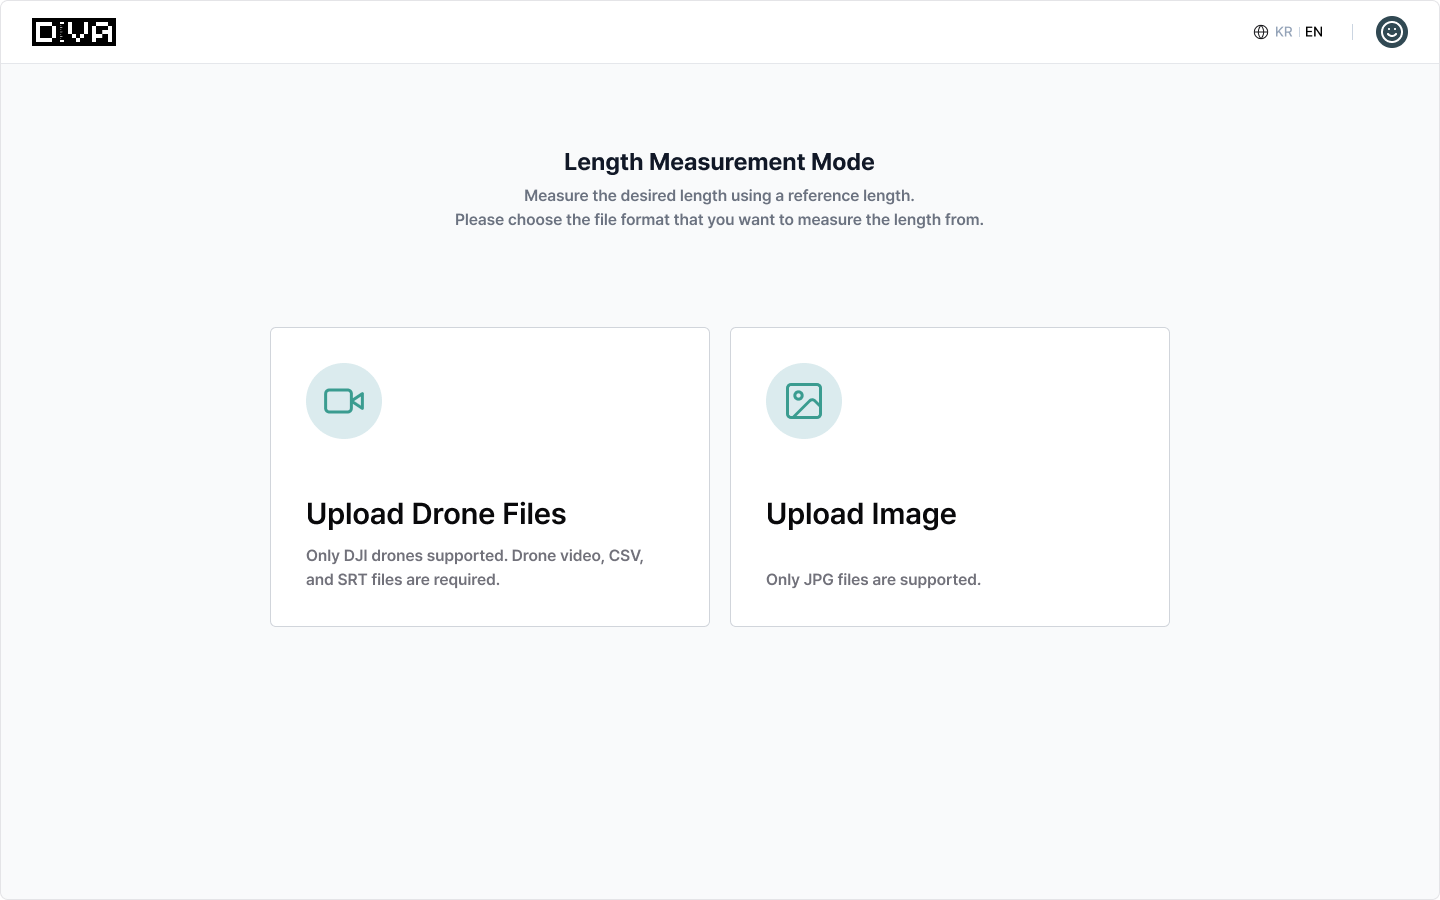
Task: Choose the Upload Drone Files title
Action: [x=436, y=514]
